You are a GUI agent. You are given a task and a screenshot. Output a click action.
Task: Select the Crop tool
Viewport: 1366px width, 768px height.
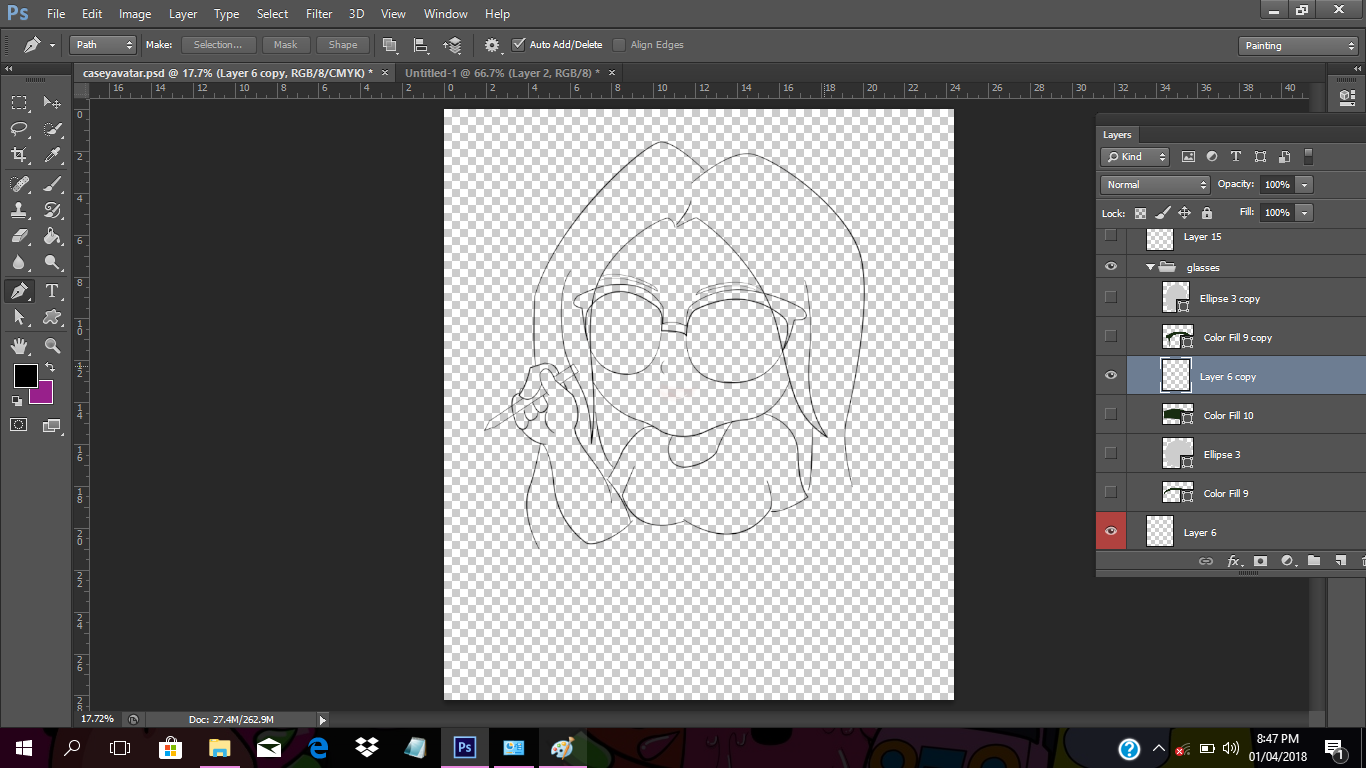pos(19,155)
